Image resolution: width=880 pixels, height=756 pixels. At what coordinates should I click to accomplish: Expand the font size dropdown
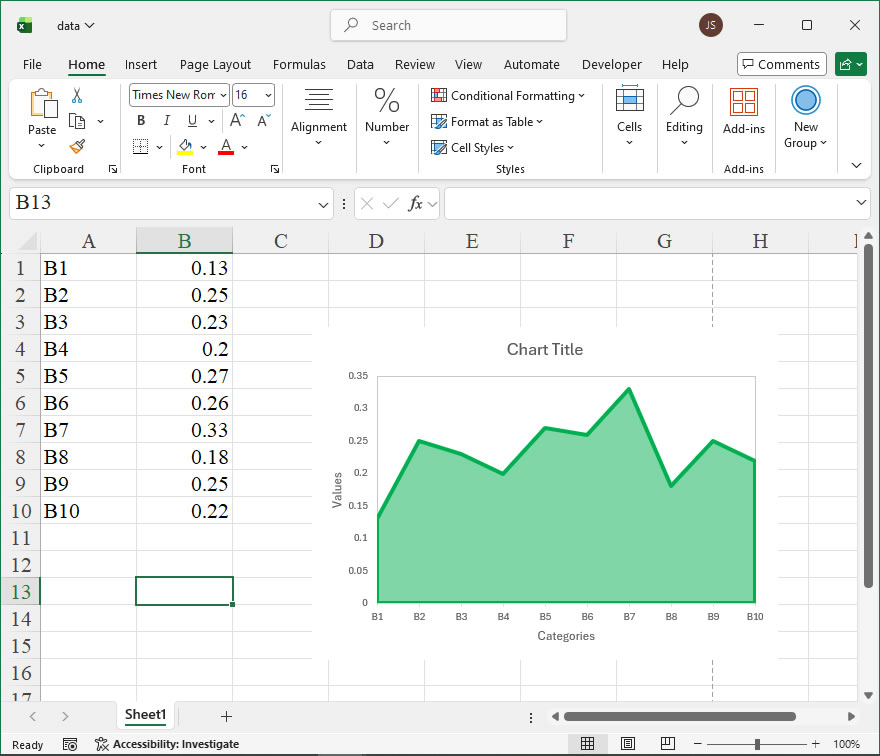tap(267, 95)
